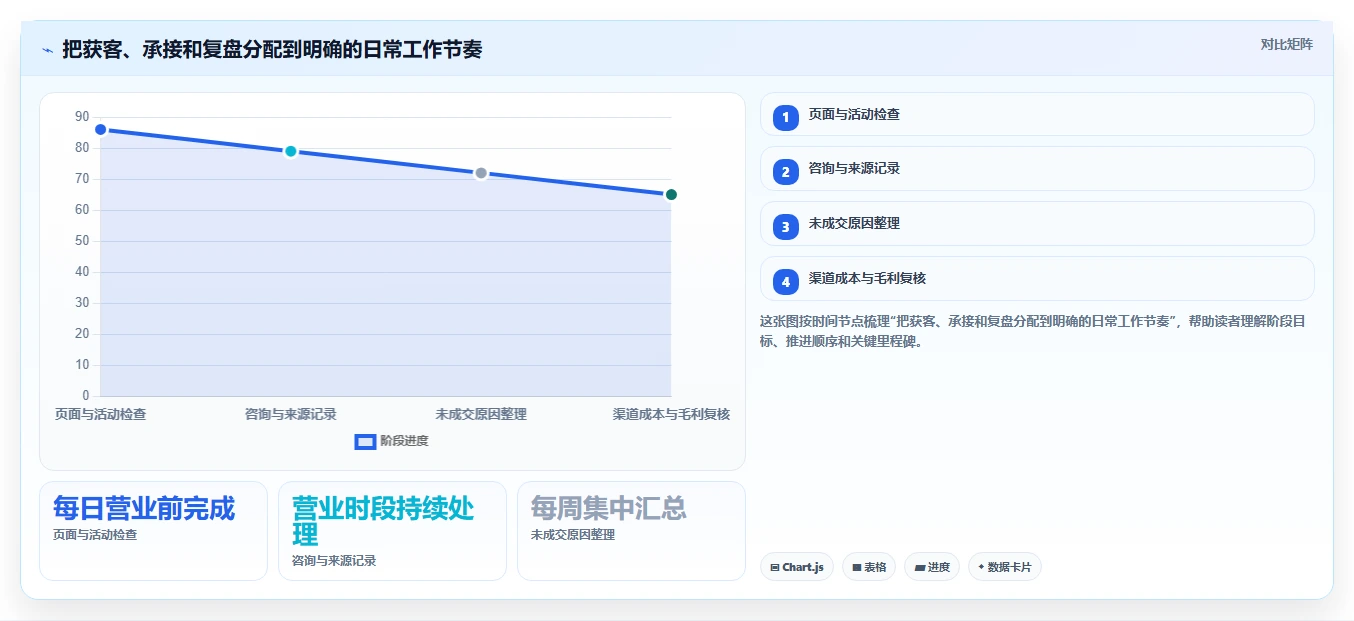Click the x-axis label 未成交原因整理
Screen dimensions: 1354x621
coord(481,414)
